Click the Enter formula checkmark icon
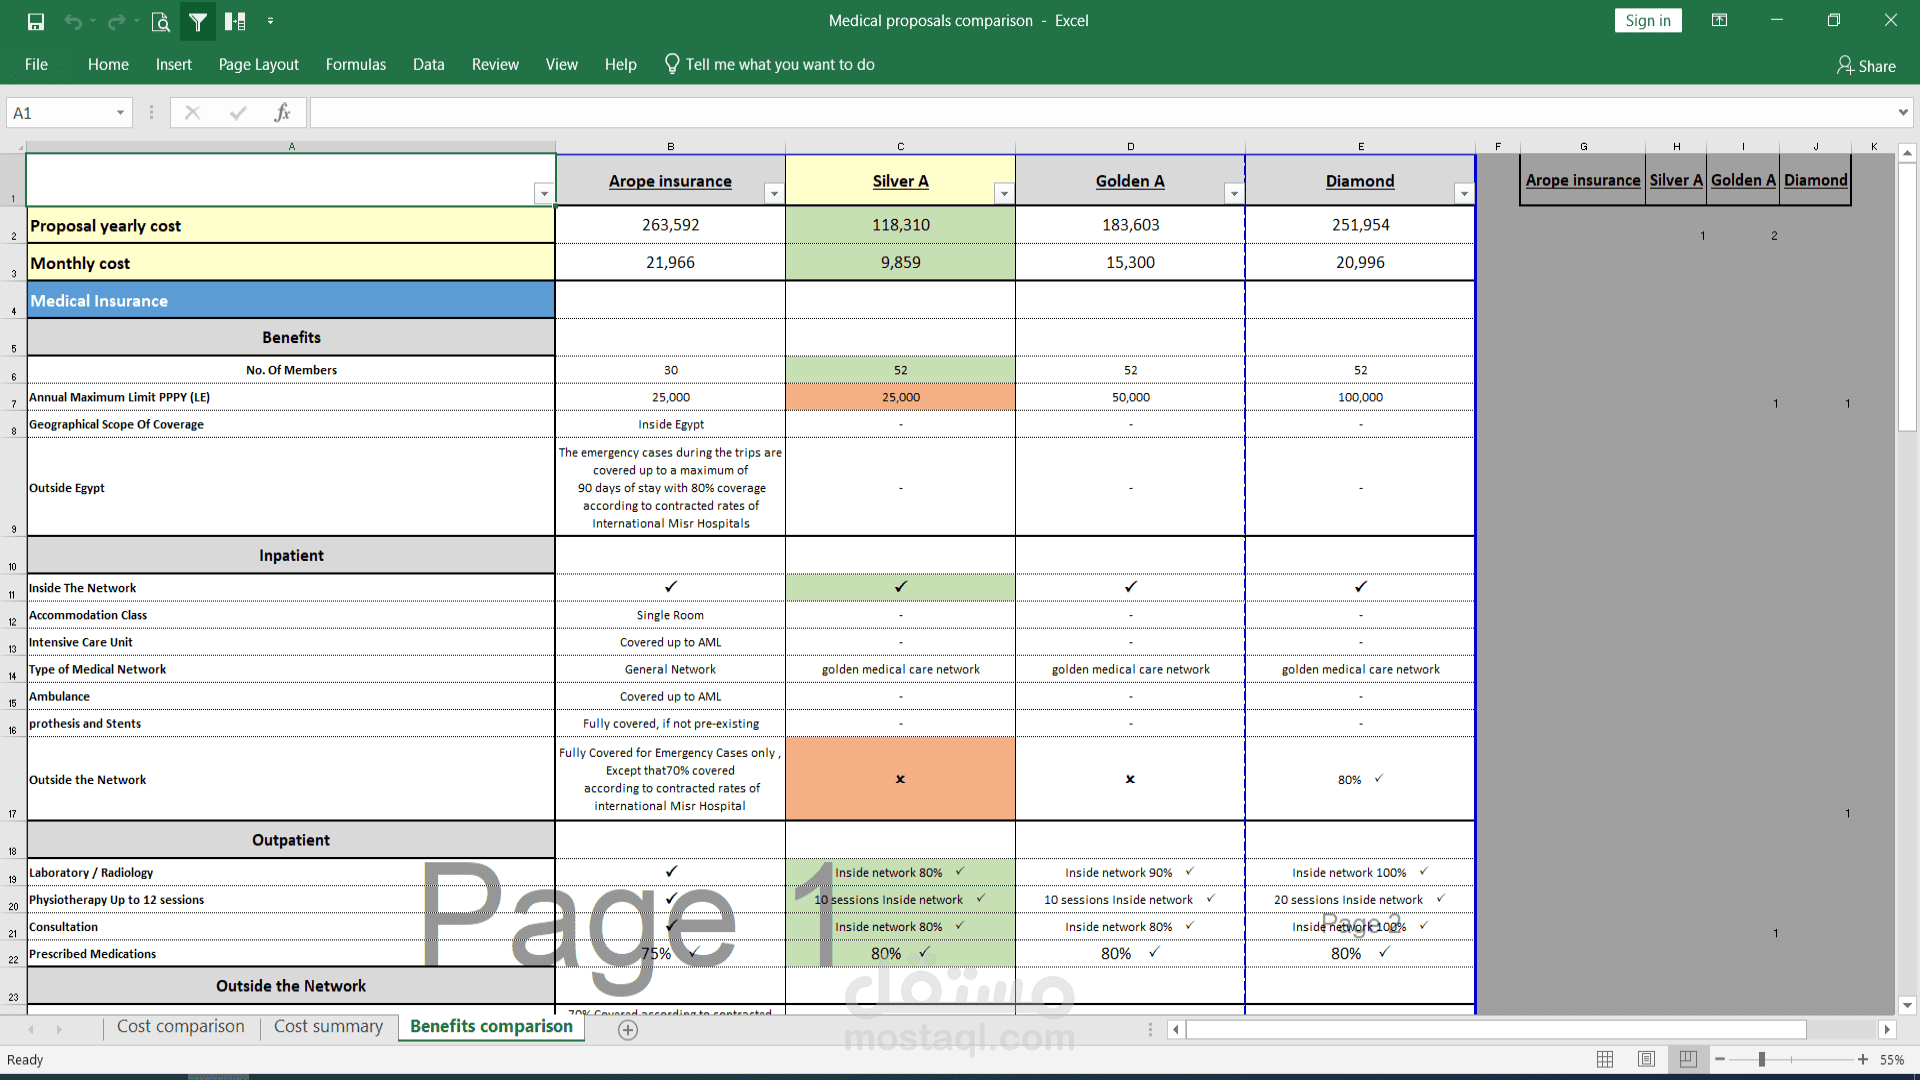This screenshot has height=1080, width=1920. click(x=238, y=113)
